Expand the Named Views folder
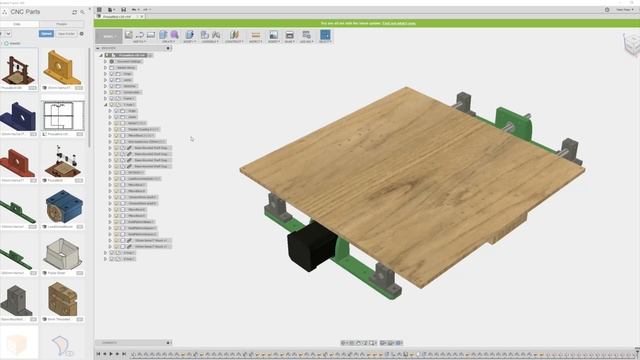The height and width of the screenshot is (360, 640). [105, 67]
